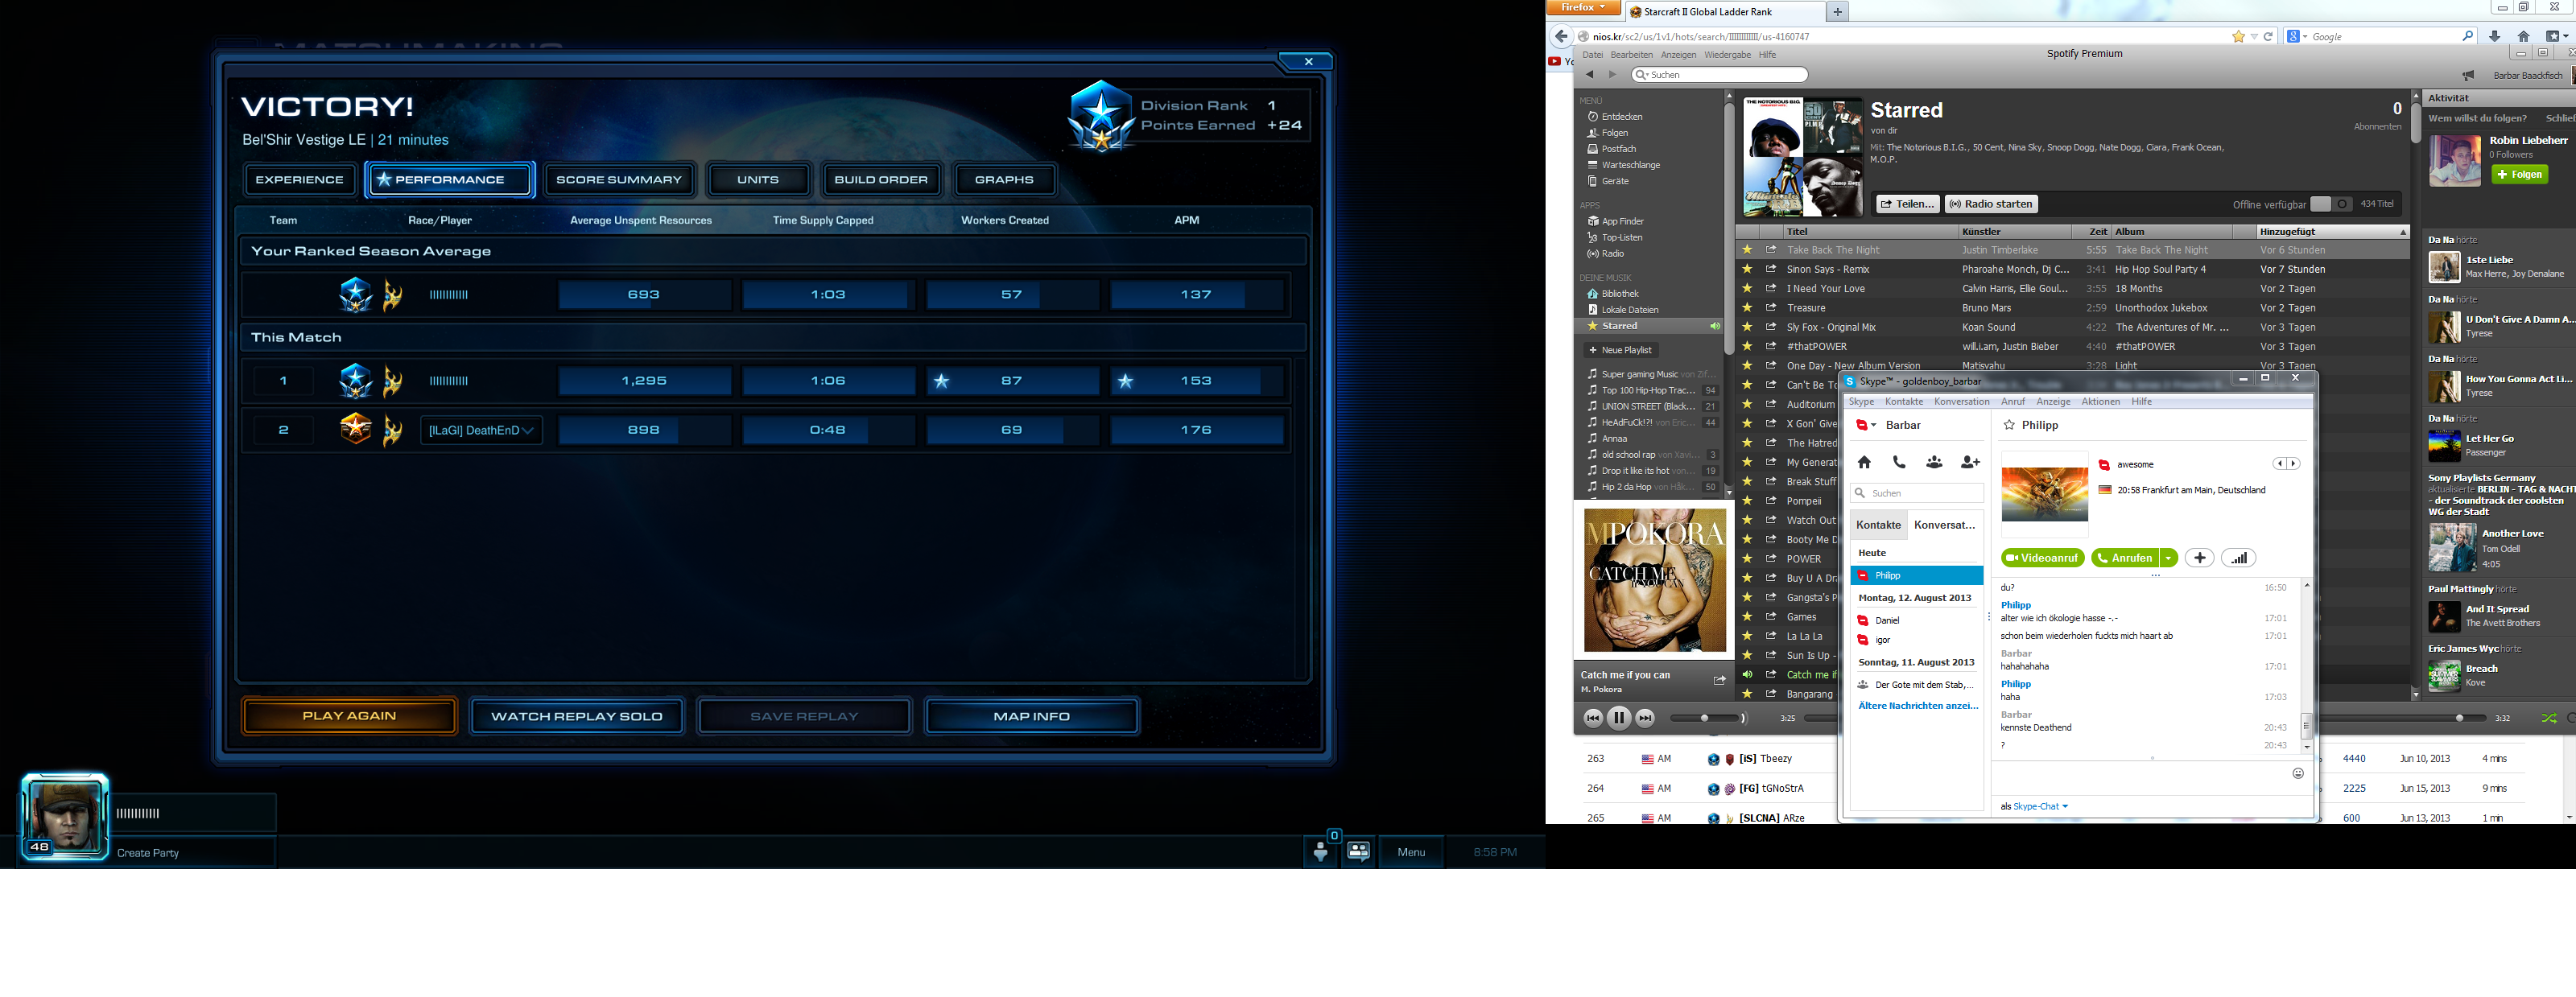
Task: Click Spotify forward navigation arrow
Action: (1612, 75)
